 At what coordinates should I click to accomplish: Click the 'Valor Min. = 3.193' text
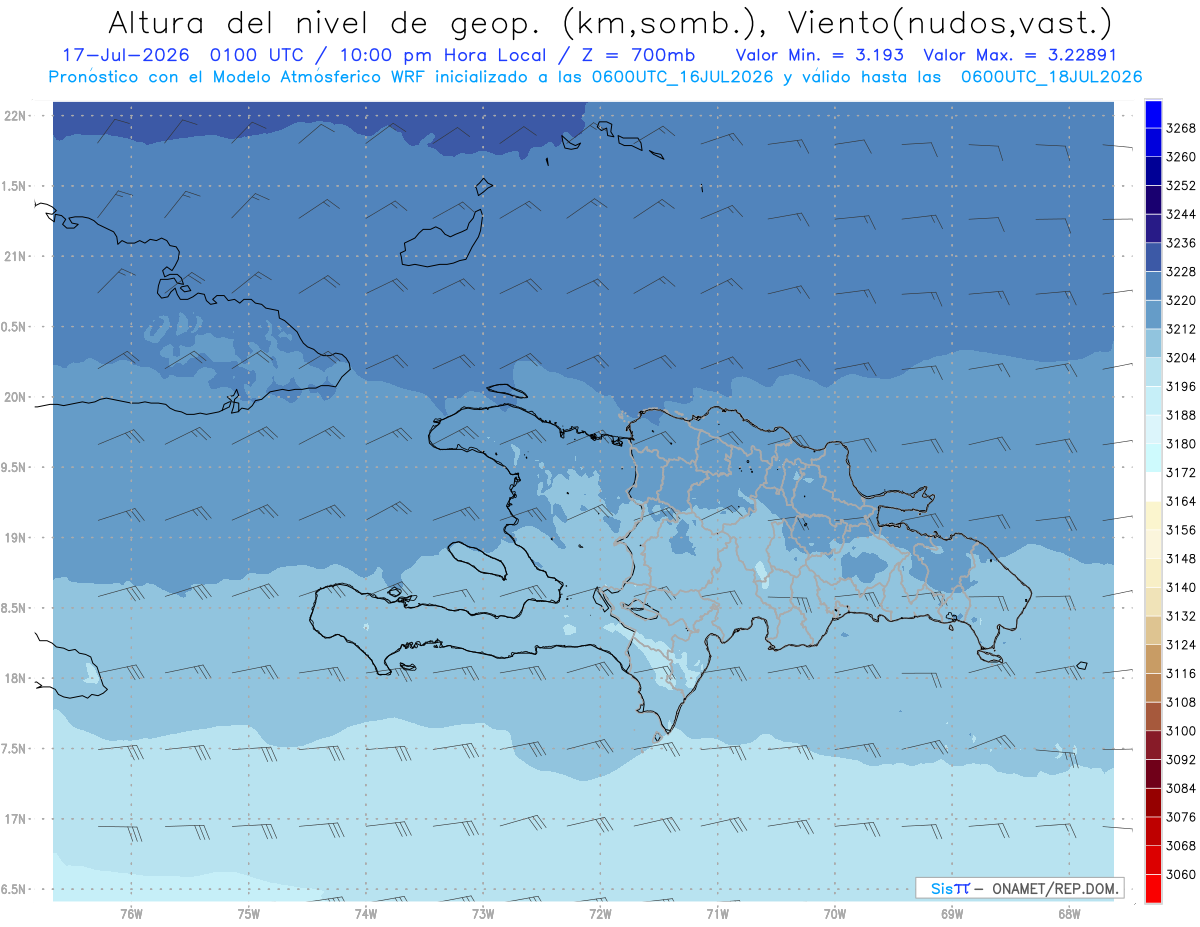[x=819, y=55]
